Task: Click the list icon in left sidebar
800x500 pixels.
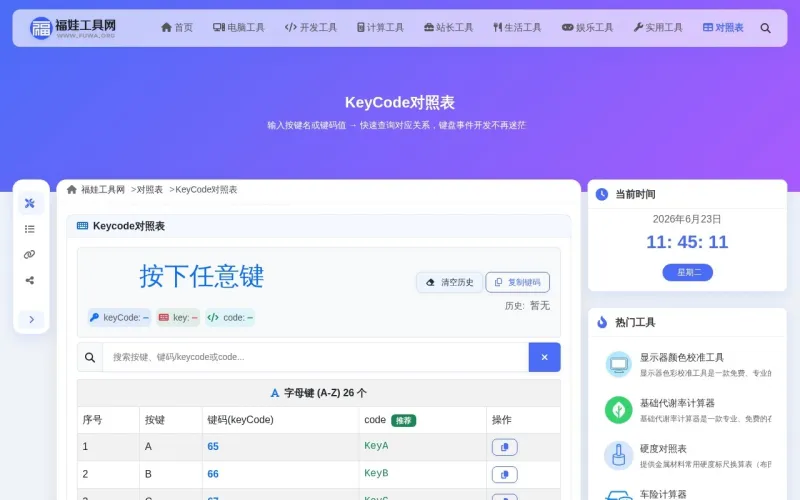Action: pyautogui.click(x=30, y=229)
